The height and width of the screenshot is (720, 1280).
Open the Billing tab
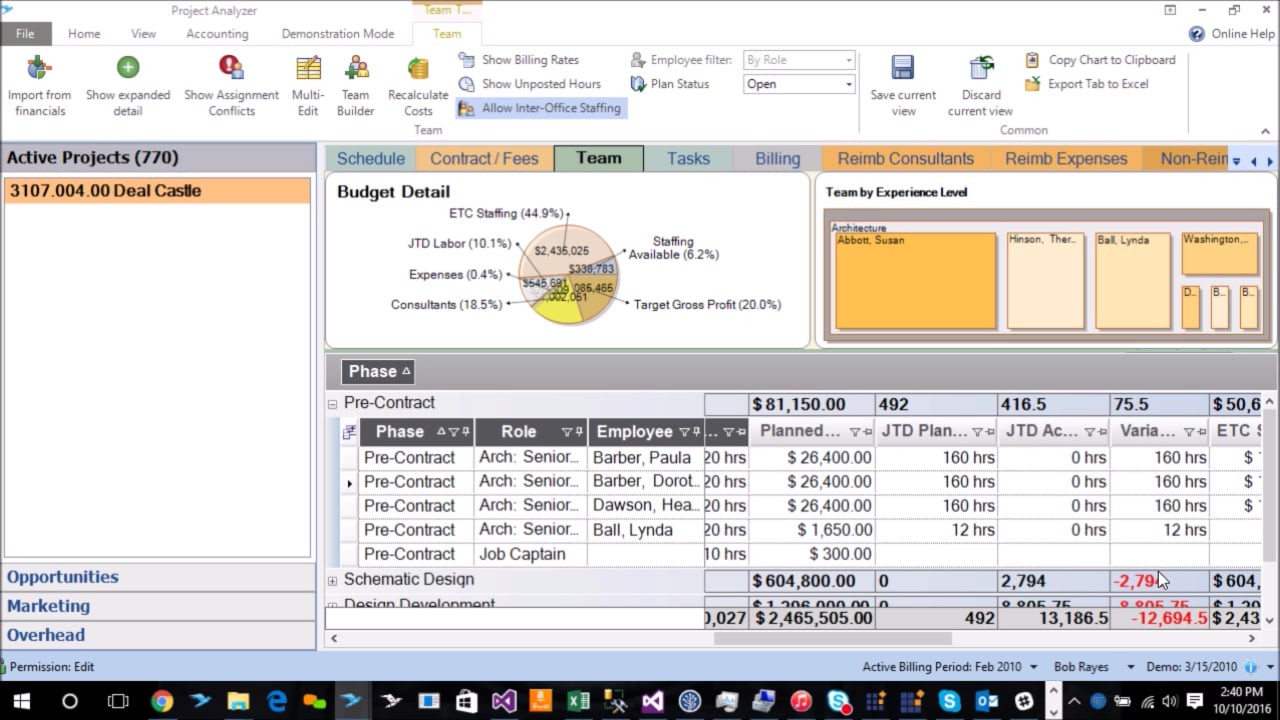pyautogui.click(x=777, y=159)
